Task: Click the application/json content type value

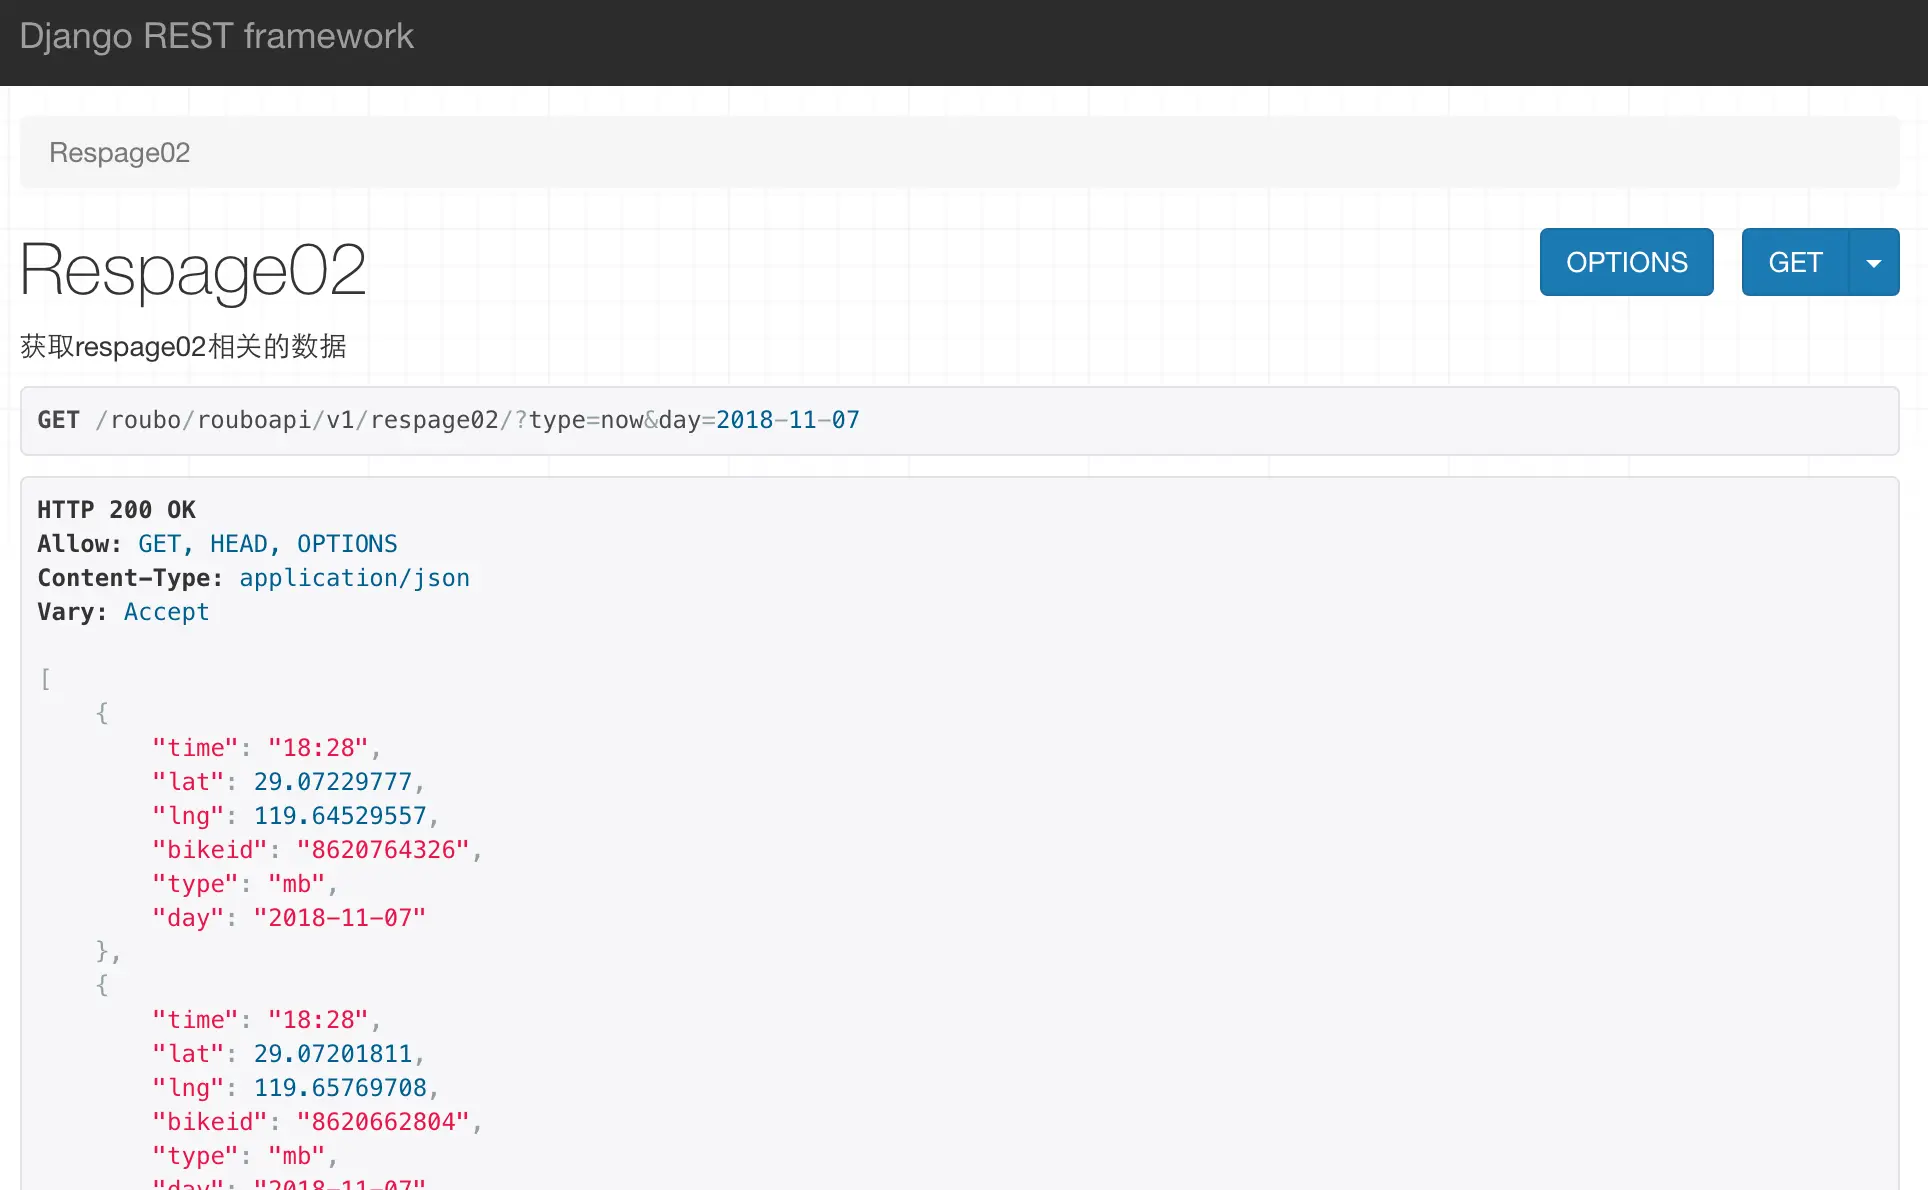Action: pos(354,578)
